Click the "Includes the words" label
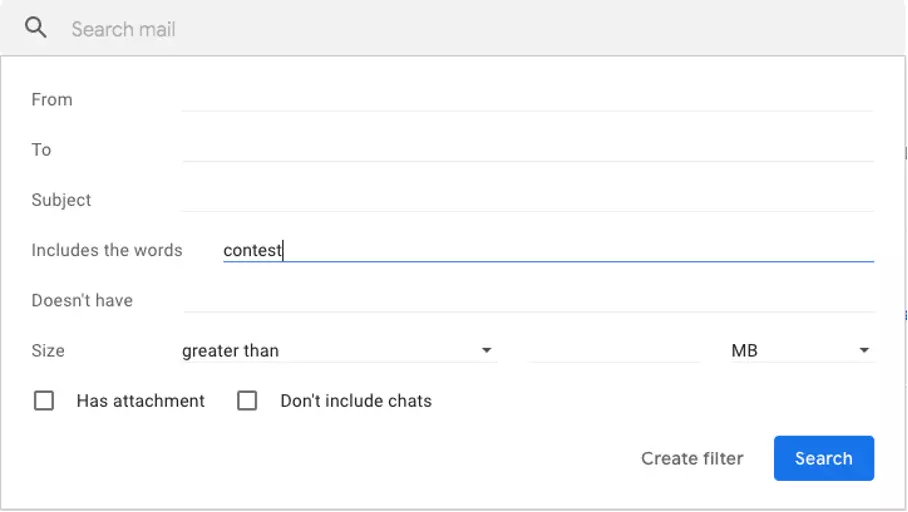Screen dimensions: 908x512 tap(107, 250)
